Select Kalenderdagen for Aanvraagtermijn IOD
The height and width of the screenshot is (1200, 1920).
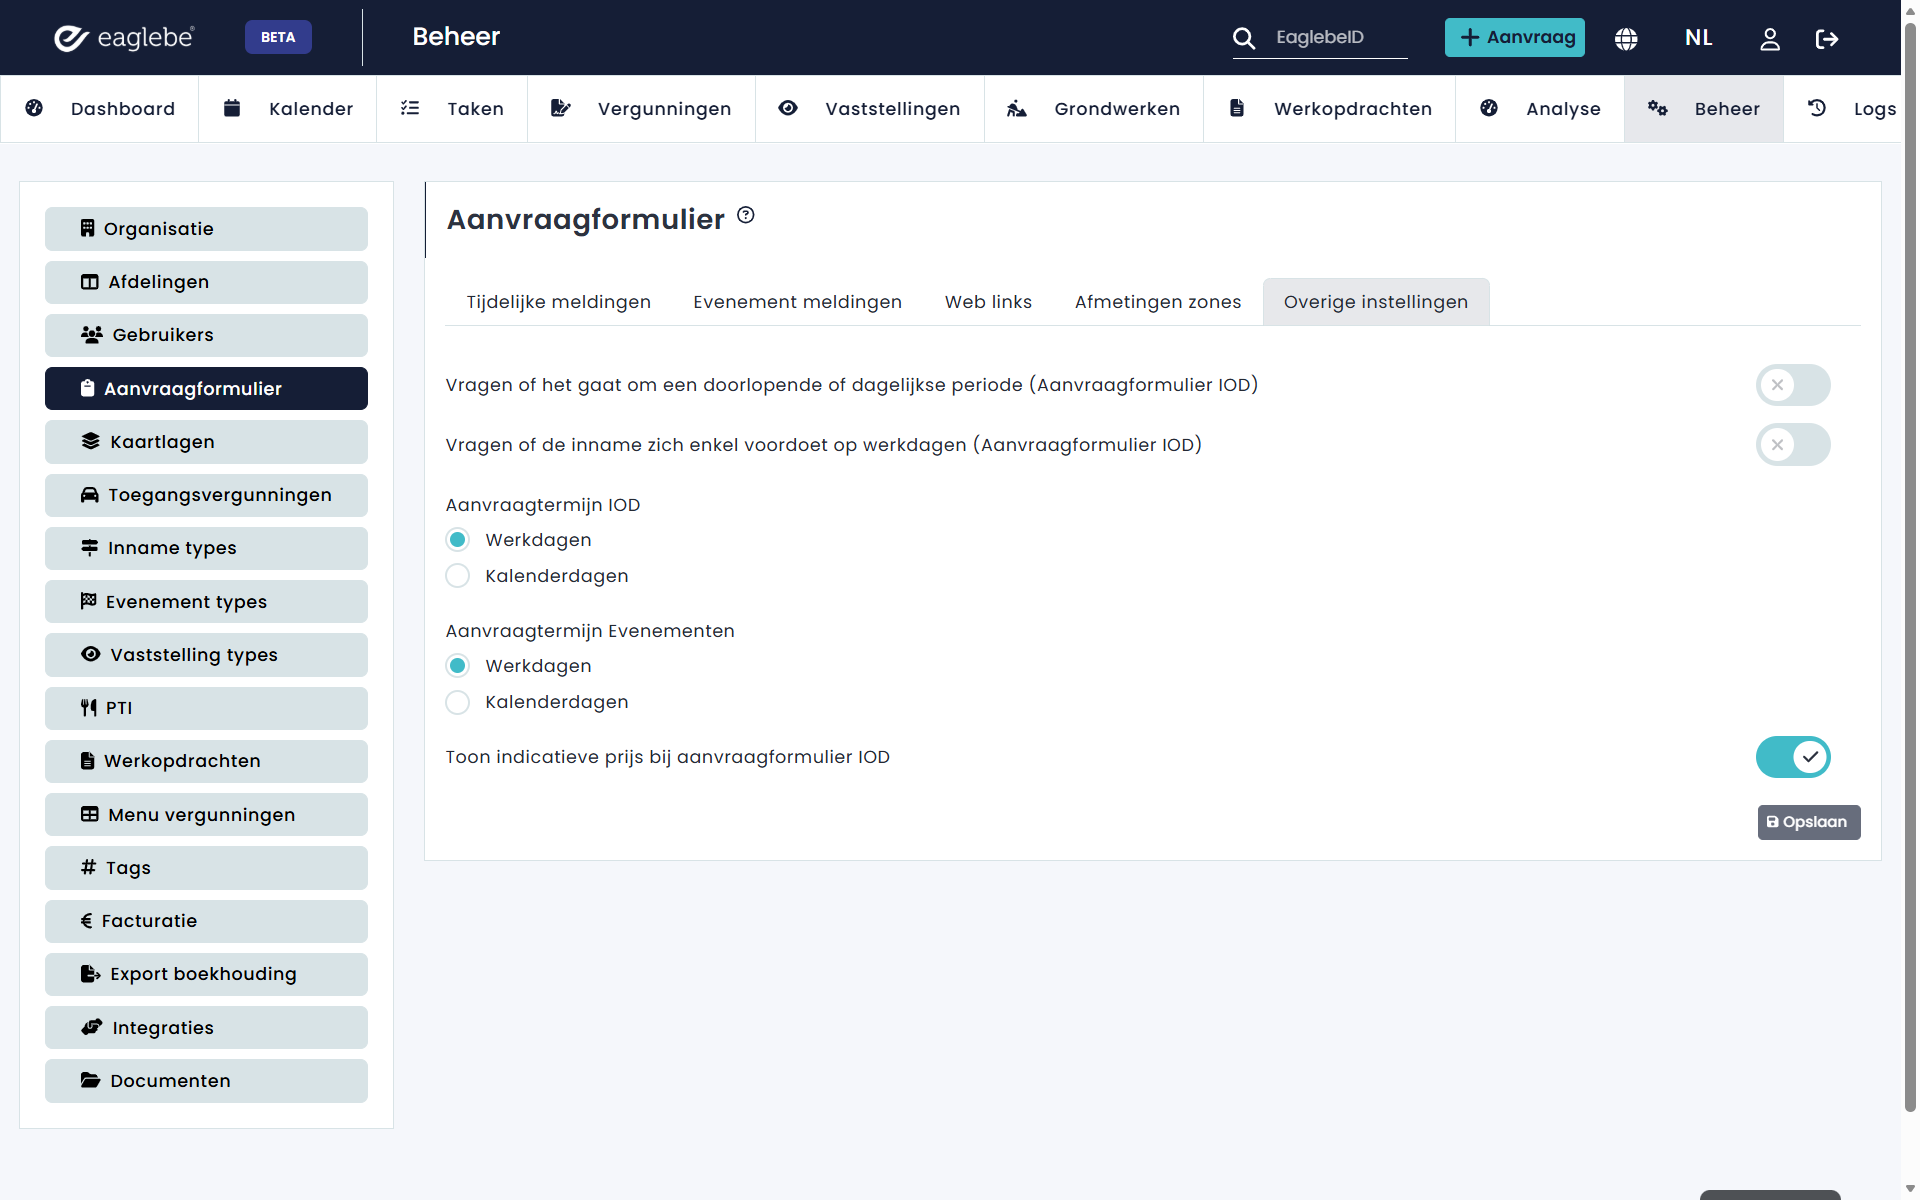[458, 576]
